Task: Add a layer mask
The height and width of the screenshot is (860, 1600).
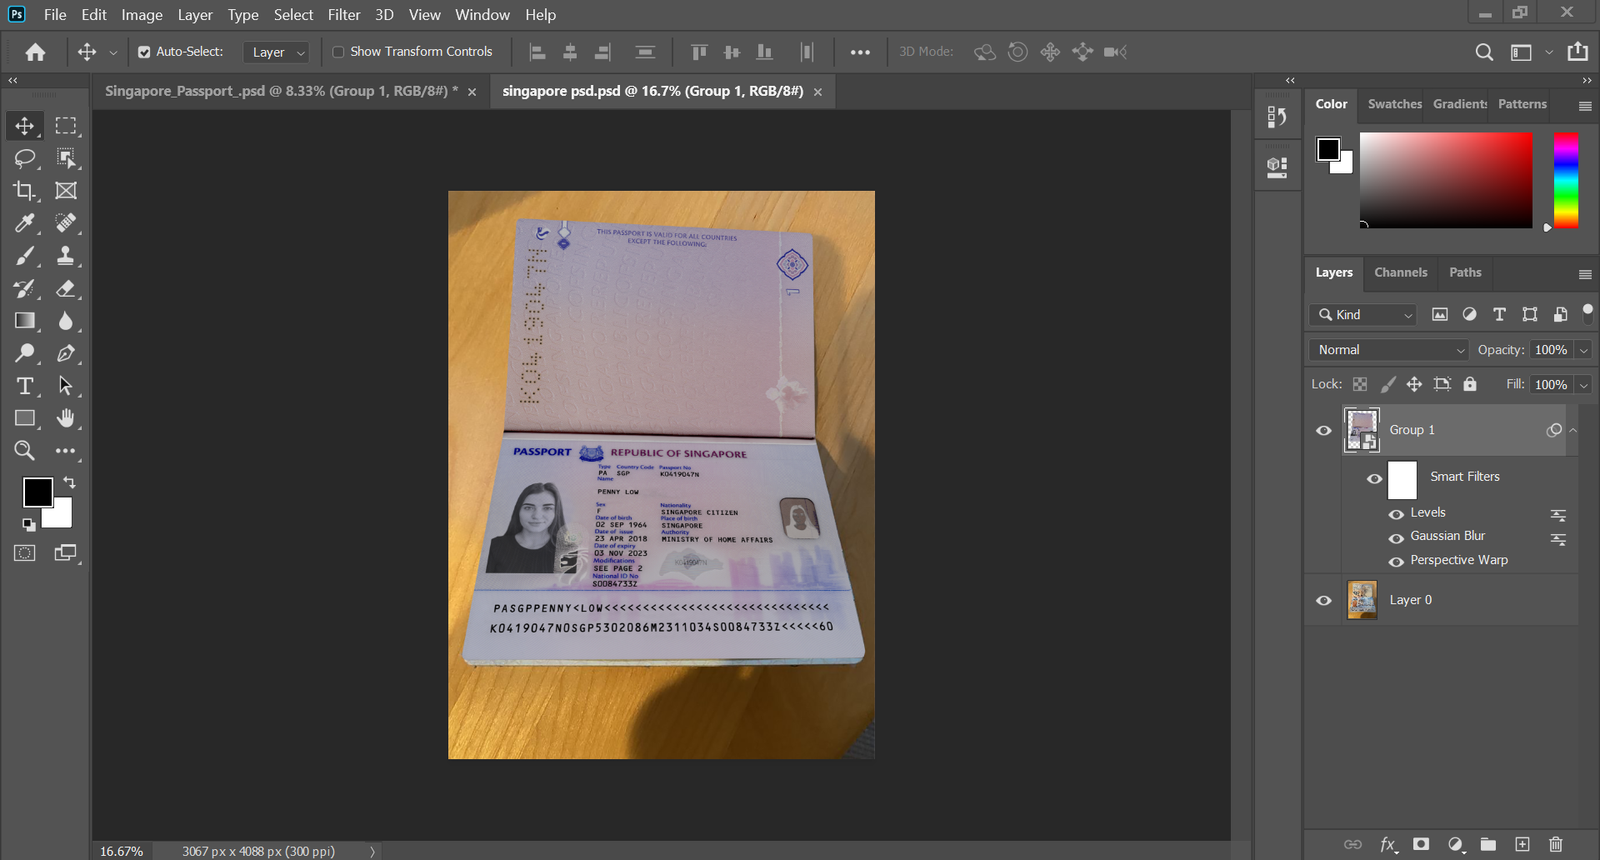Action: [x=1421, y=844]
